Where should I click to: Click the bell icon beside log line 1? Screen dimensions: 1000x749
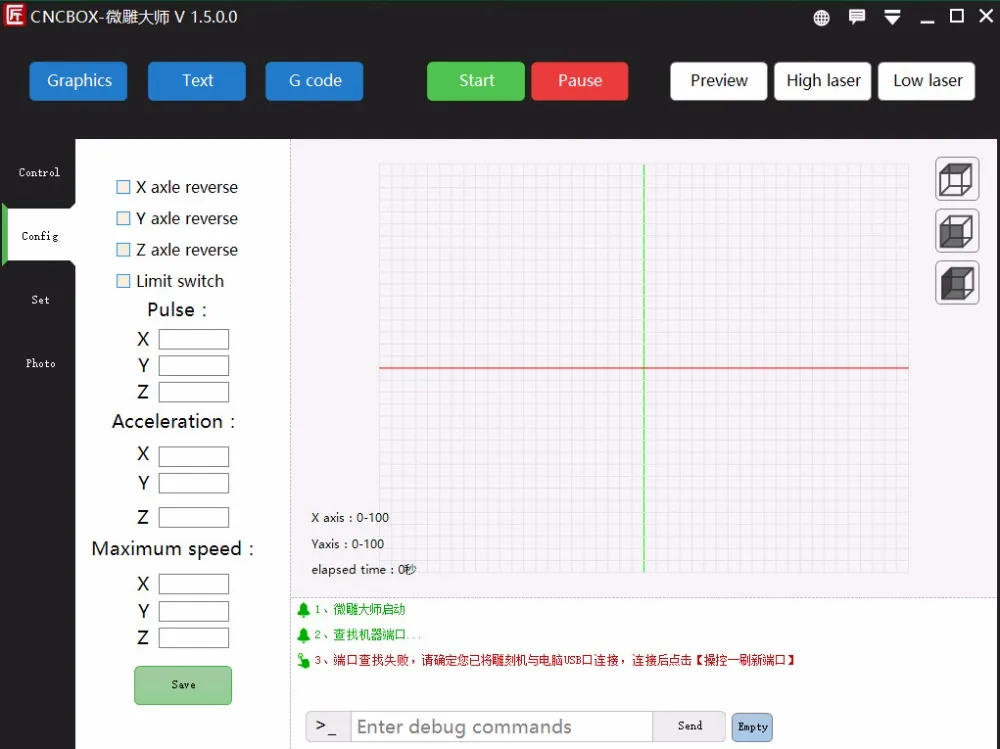click(304, 610)
